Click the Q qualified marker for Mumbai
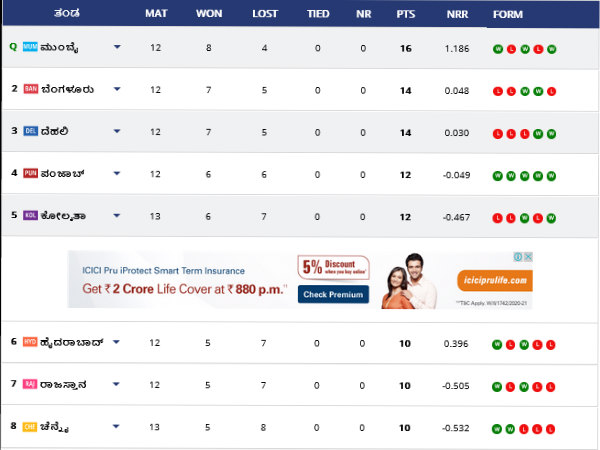Screen dimensions: 600x450 pos(13,47)
